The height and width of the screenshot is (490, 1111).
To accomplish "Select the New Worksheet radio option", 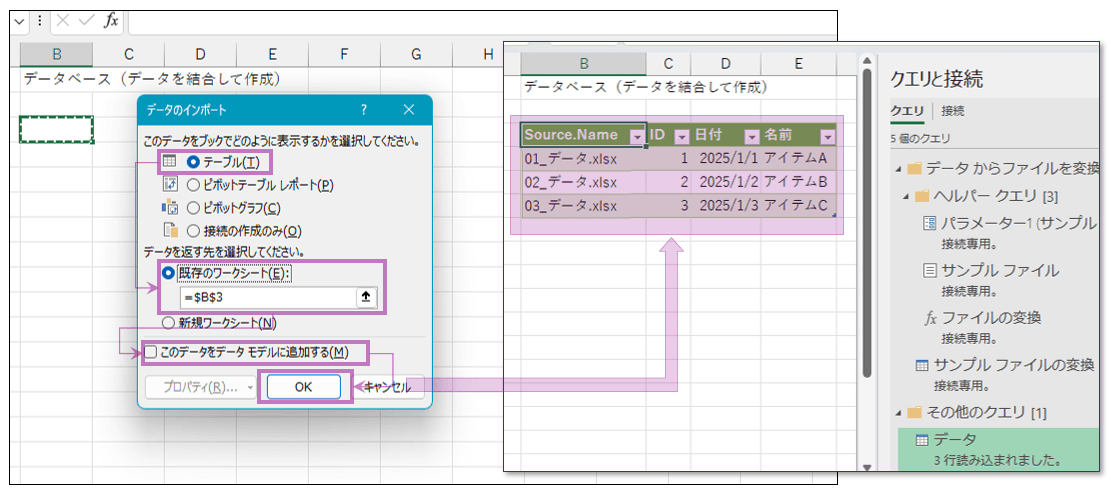I will coord(168,322).
